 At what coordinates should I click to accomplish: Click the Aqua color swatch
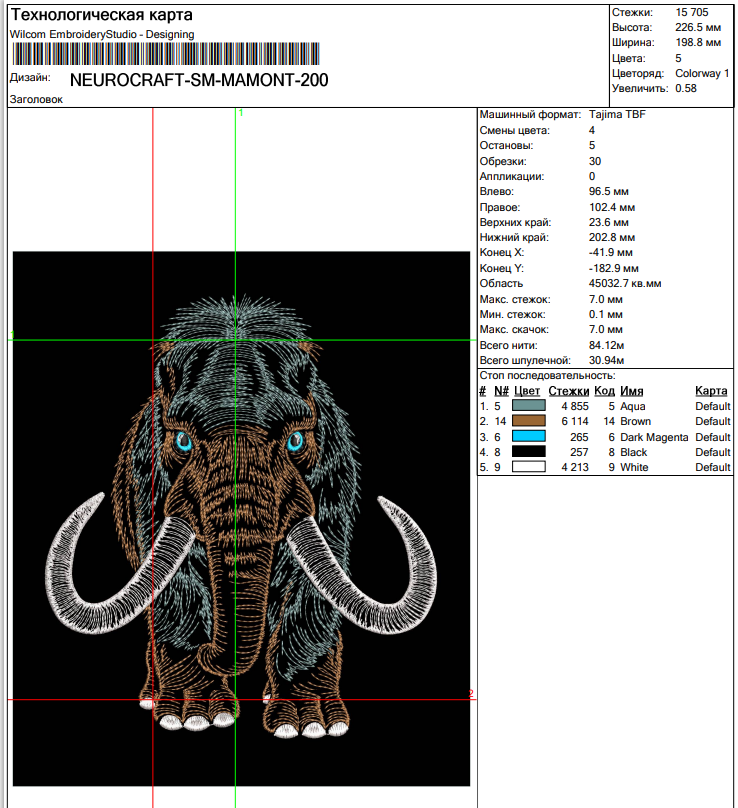(529, 407)
